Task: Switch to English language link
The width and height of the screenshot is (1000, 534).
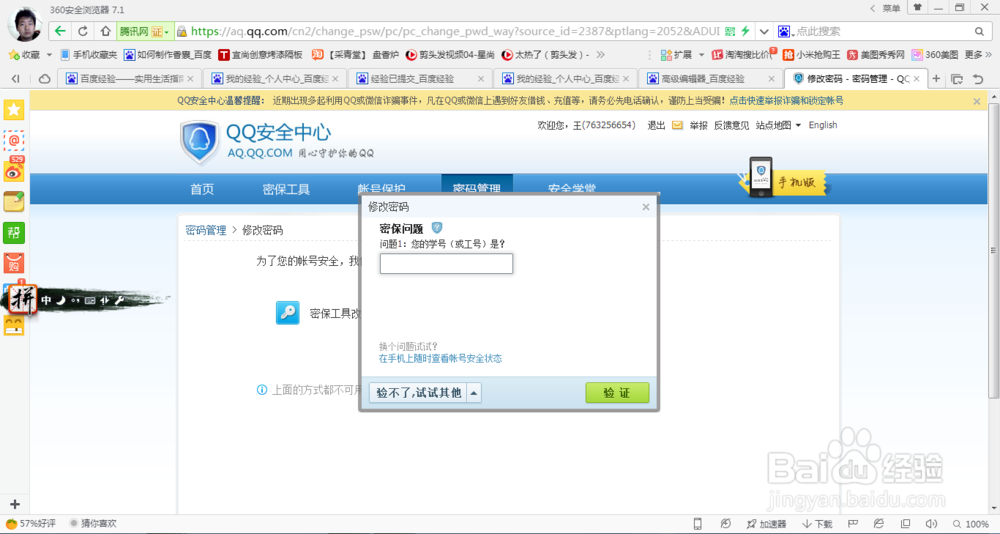Action: [823, 125]
